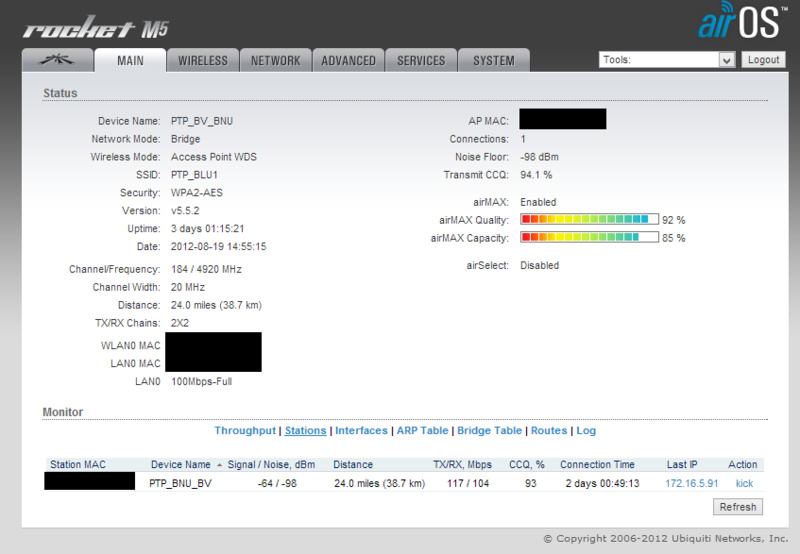
Task: Switch to the MAIN tab
Action: [130, 60]
